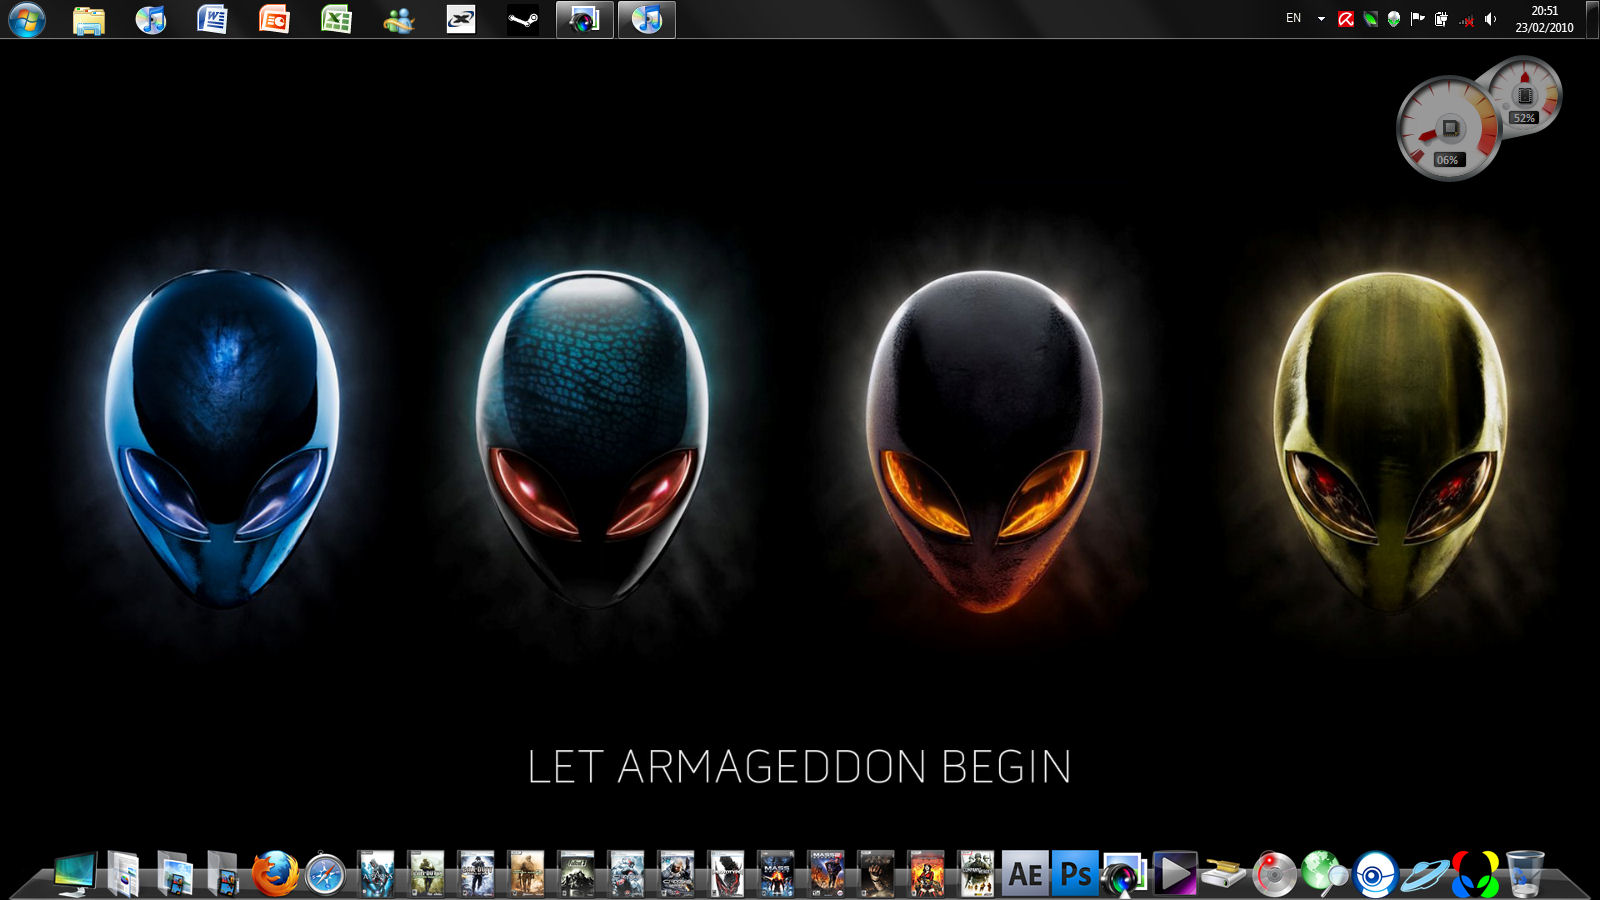This screenshot has height=900, width=1600.
Task: Open Avira antivirus tray icon
Action: pyautogui.click(x=1346, y=19)
